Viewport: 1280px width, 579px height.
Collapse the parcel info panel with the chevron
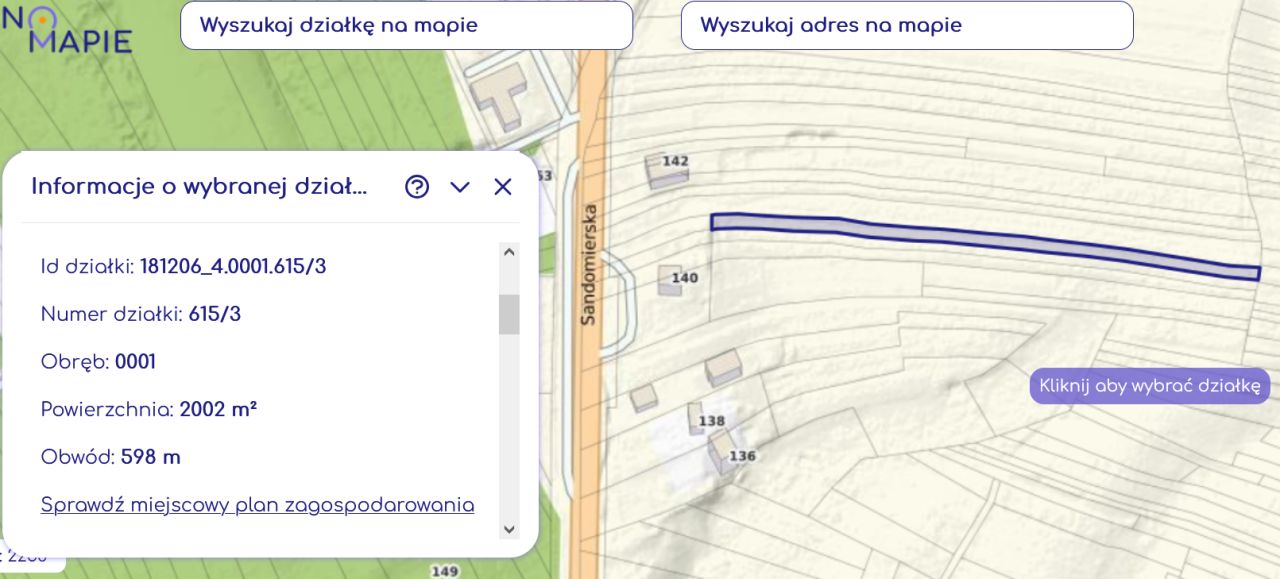coord(460,188)
